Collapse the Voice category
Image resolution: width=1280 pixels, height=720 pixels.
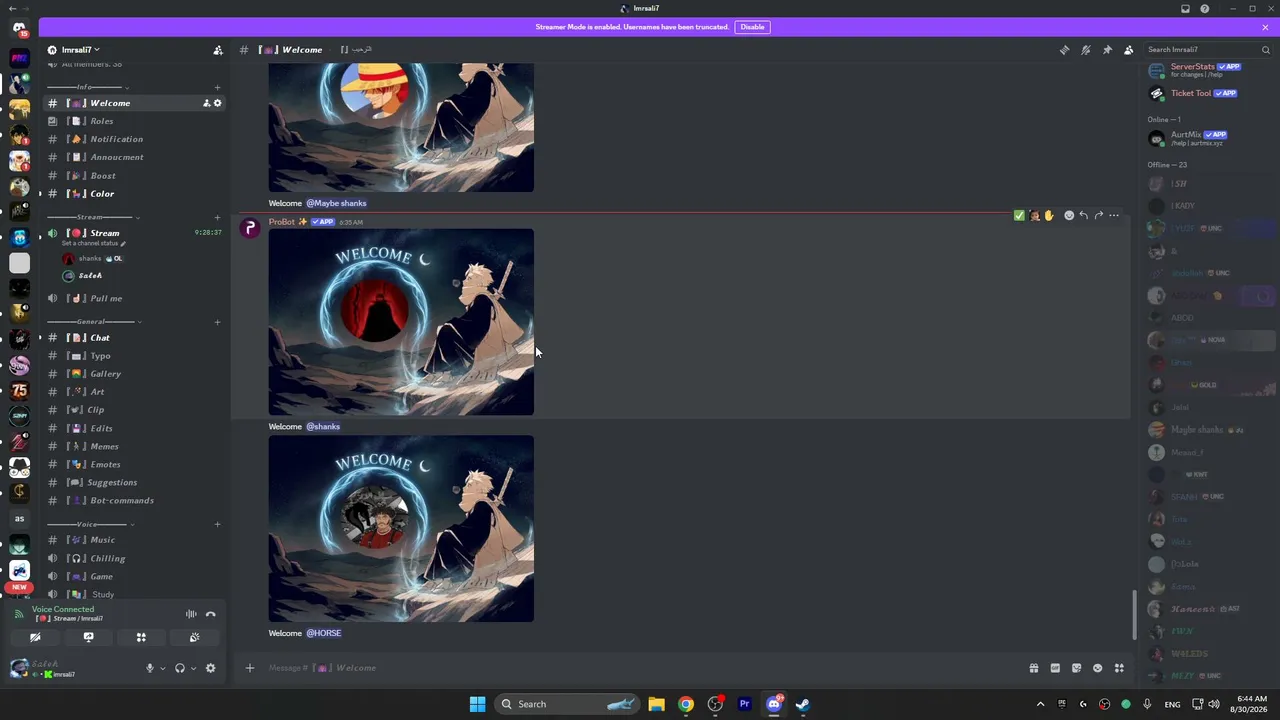coord(89,524)
